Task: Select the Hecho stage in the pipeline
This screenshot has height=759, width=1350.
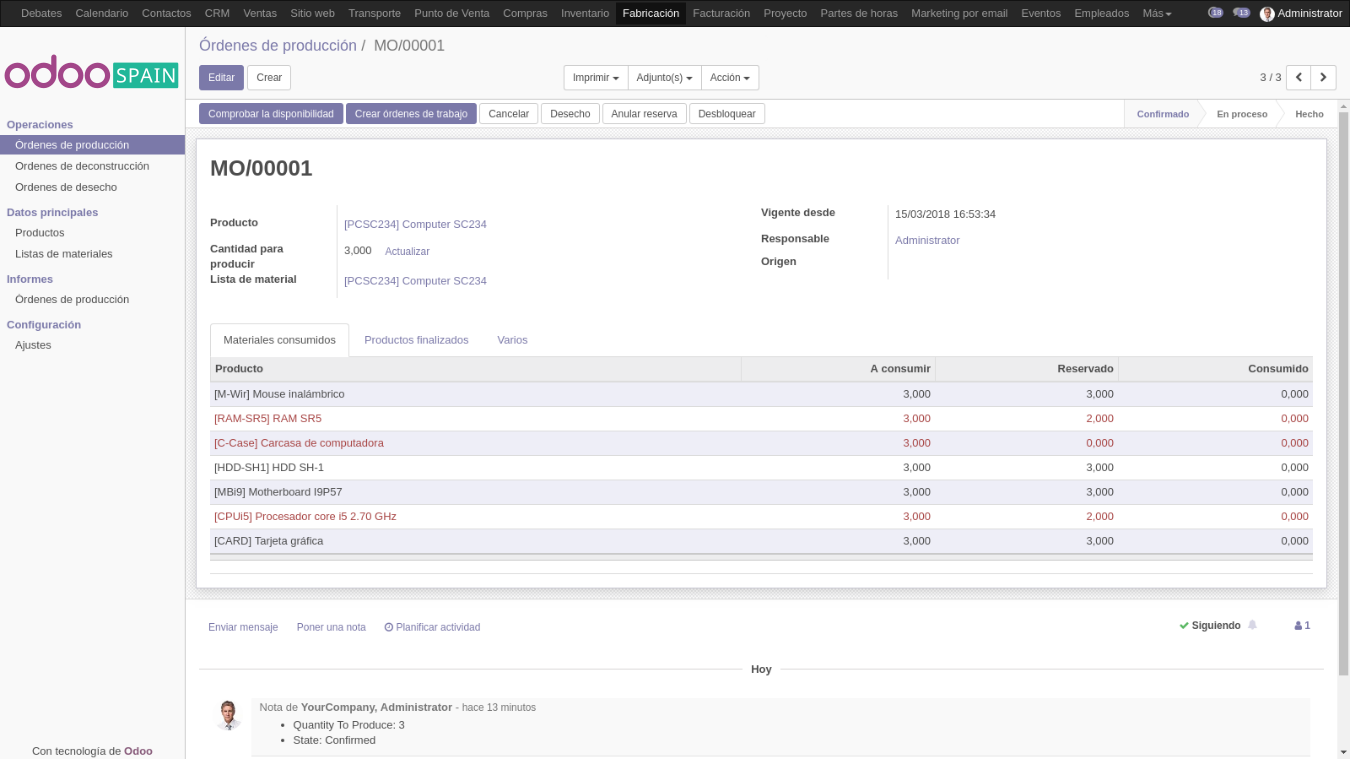Action: point(1310,114)
